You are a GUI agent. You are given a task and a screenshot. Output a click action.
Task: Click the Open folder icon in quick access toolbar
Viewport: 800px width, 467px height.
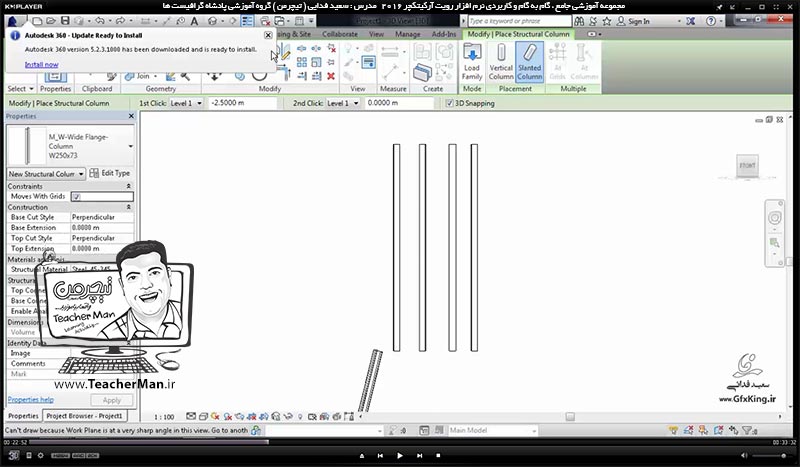coord(51,21)
